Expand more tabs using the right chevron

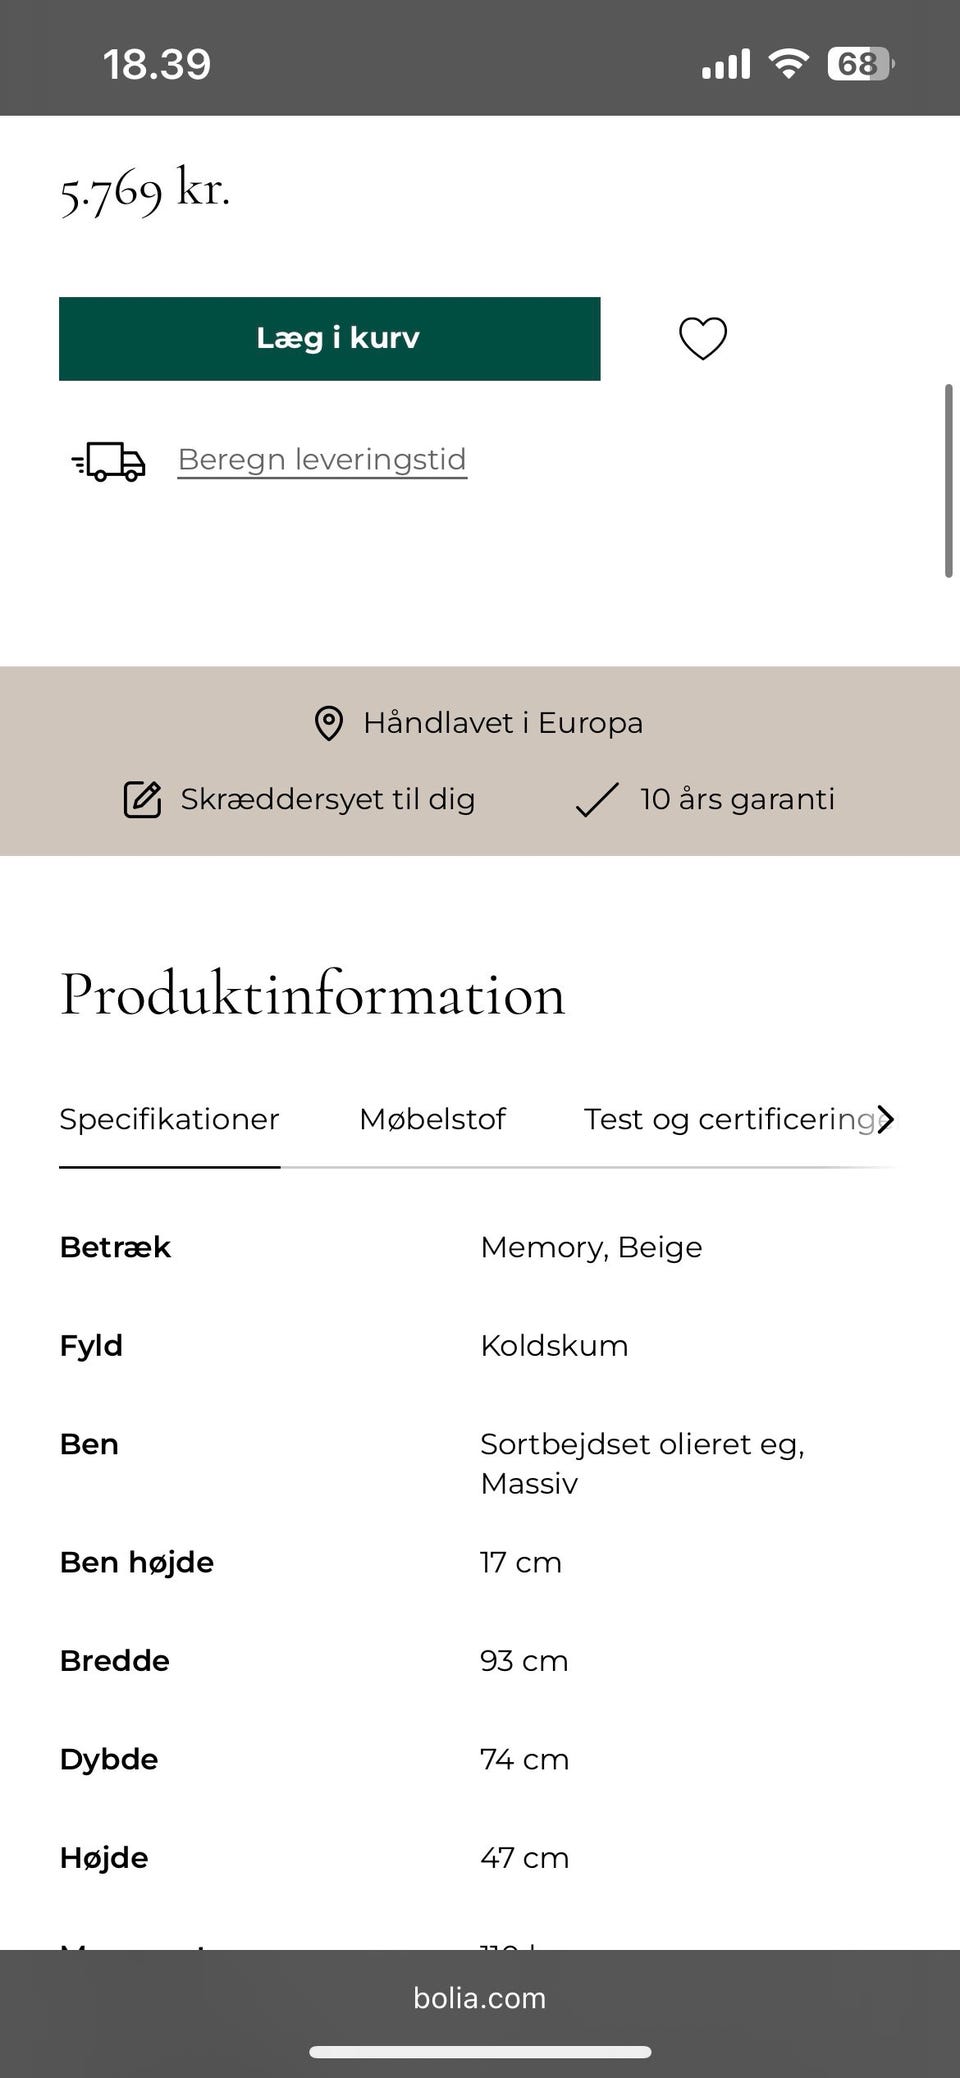(x=886, y=1120)
